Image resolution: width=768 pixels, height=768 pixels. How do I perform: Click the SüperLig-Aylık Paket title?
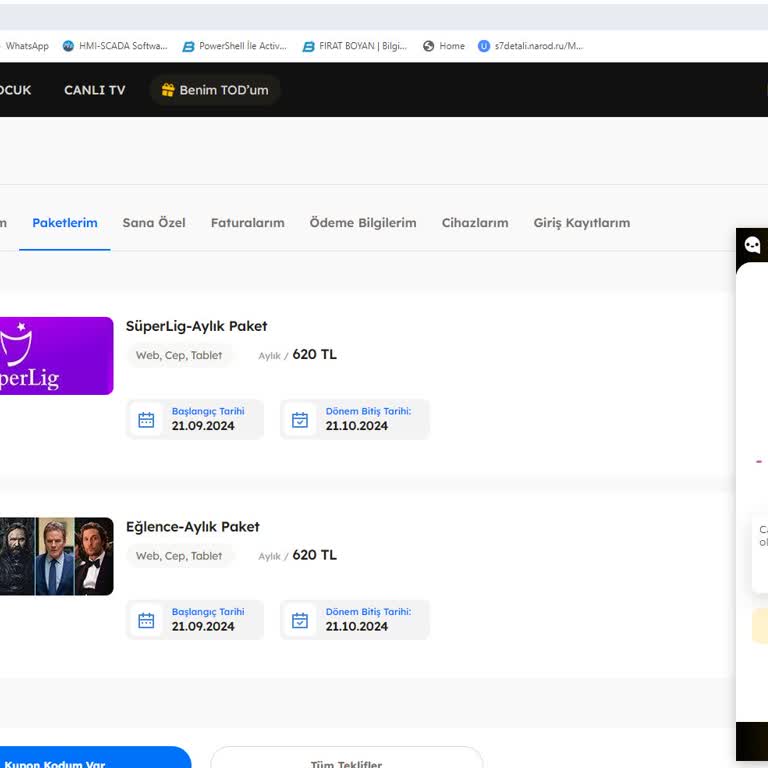tap(196, 326)
